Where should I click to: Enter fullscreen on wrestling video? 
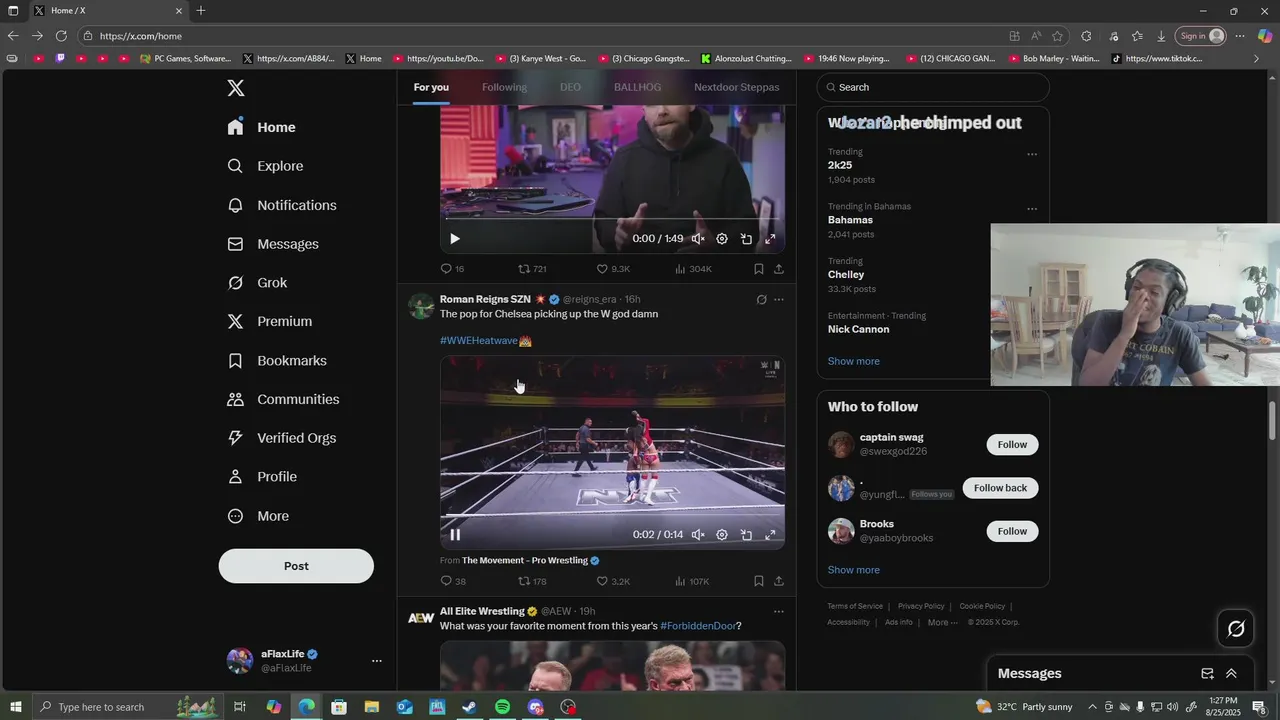coord(770,535)
